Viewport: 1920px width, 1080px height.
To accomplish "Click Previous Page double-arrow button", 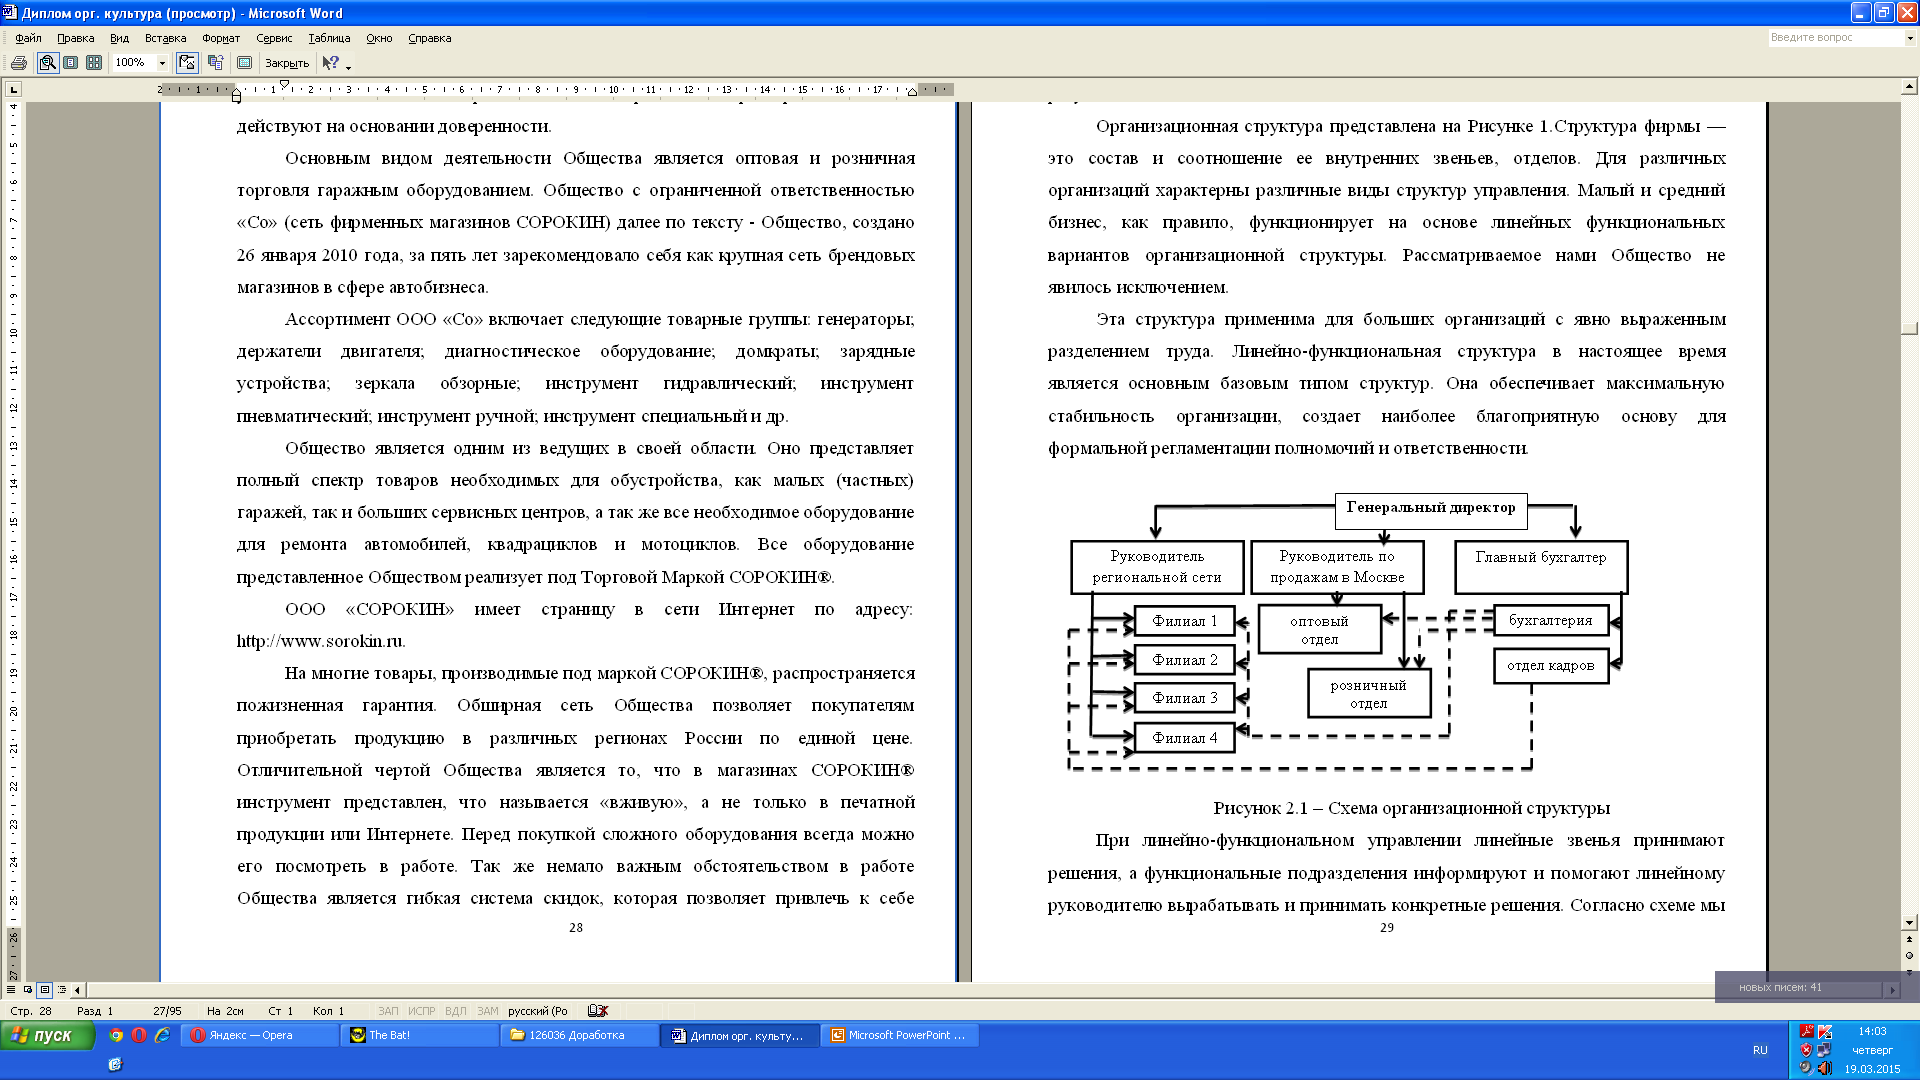I will (1910, 940).
